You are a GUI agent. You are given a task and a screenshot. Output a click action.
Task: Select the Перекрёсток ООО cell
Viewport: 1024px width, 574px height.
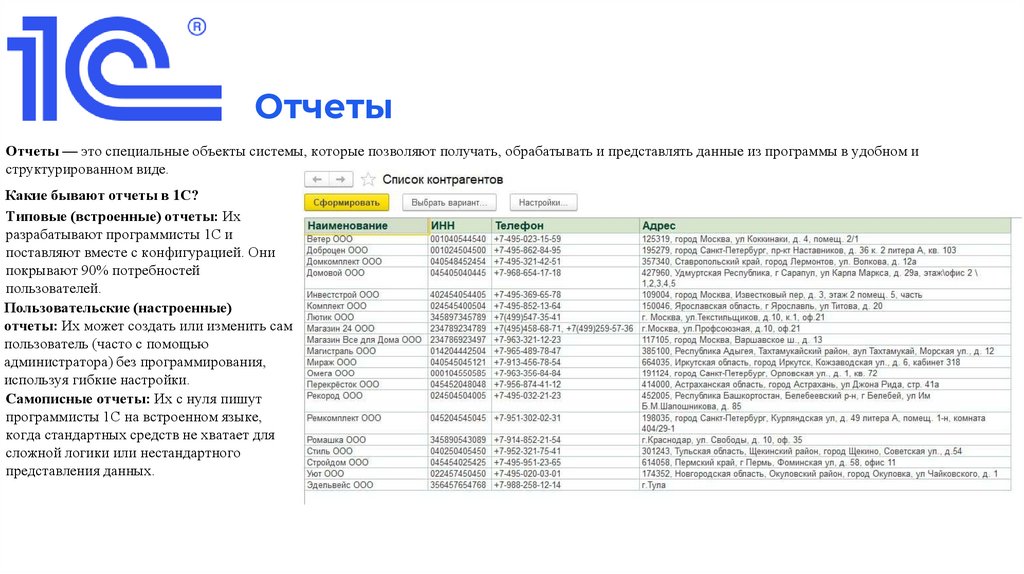coord(366,384)
